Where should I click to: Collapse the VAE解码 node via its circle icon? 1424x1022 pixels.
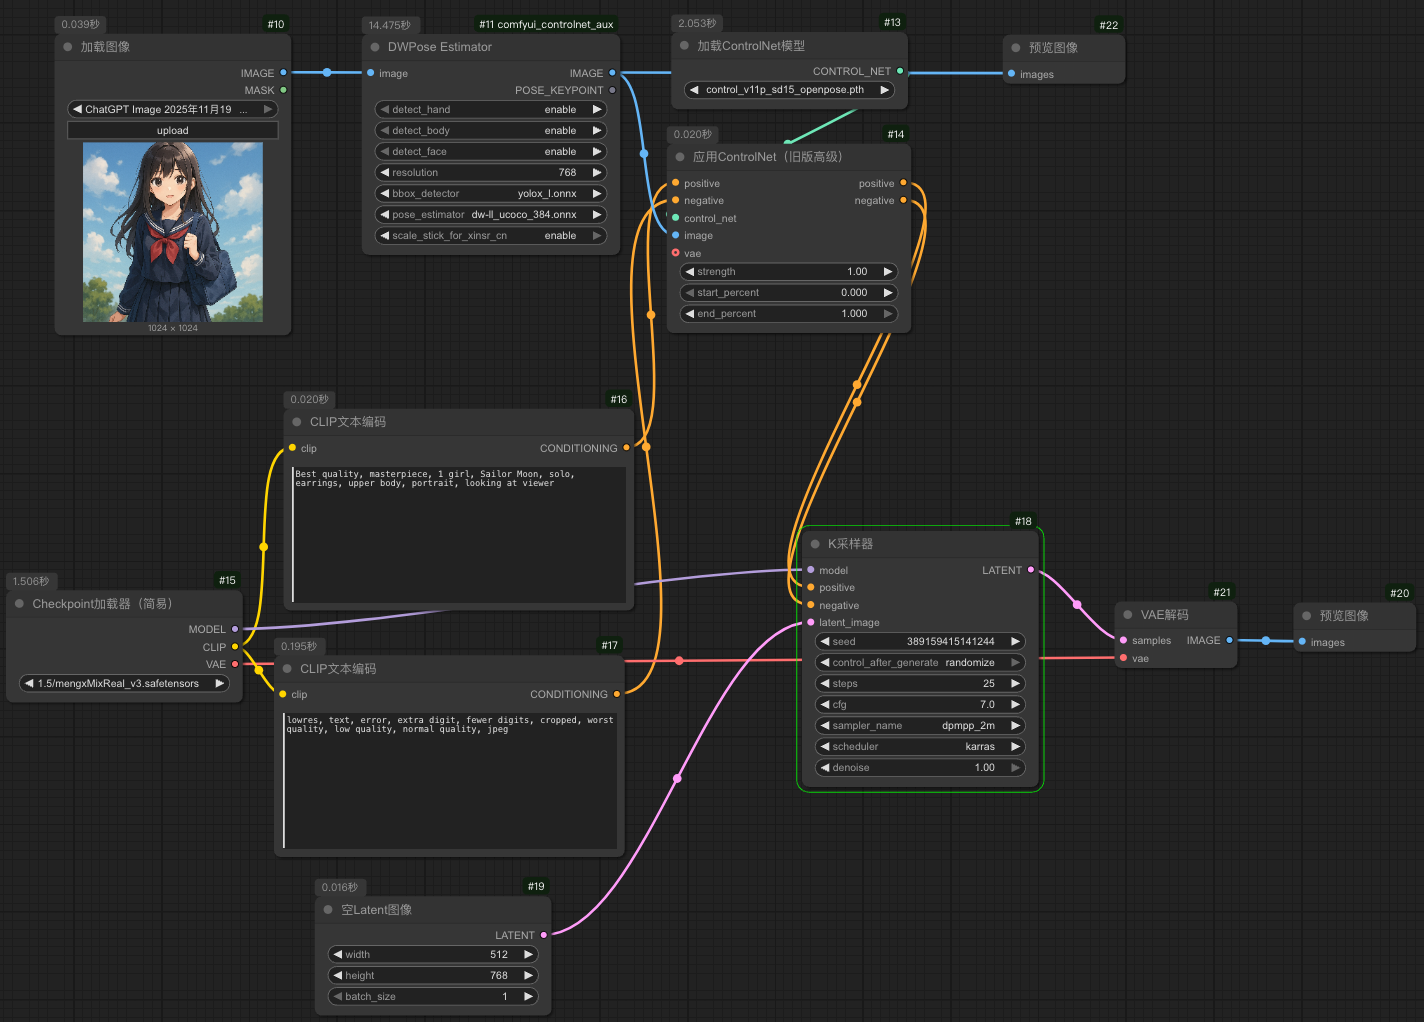(x=1128, y=614)
